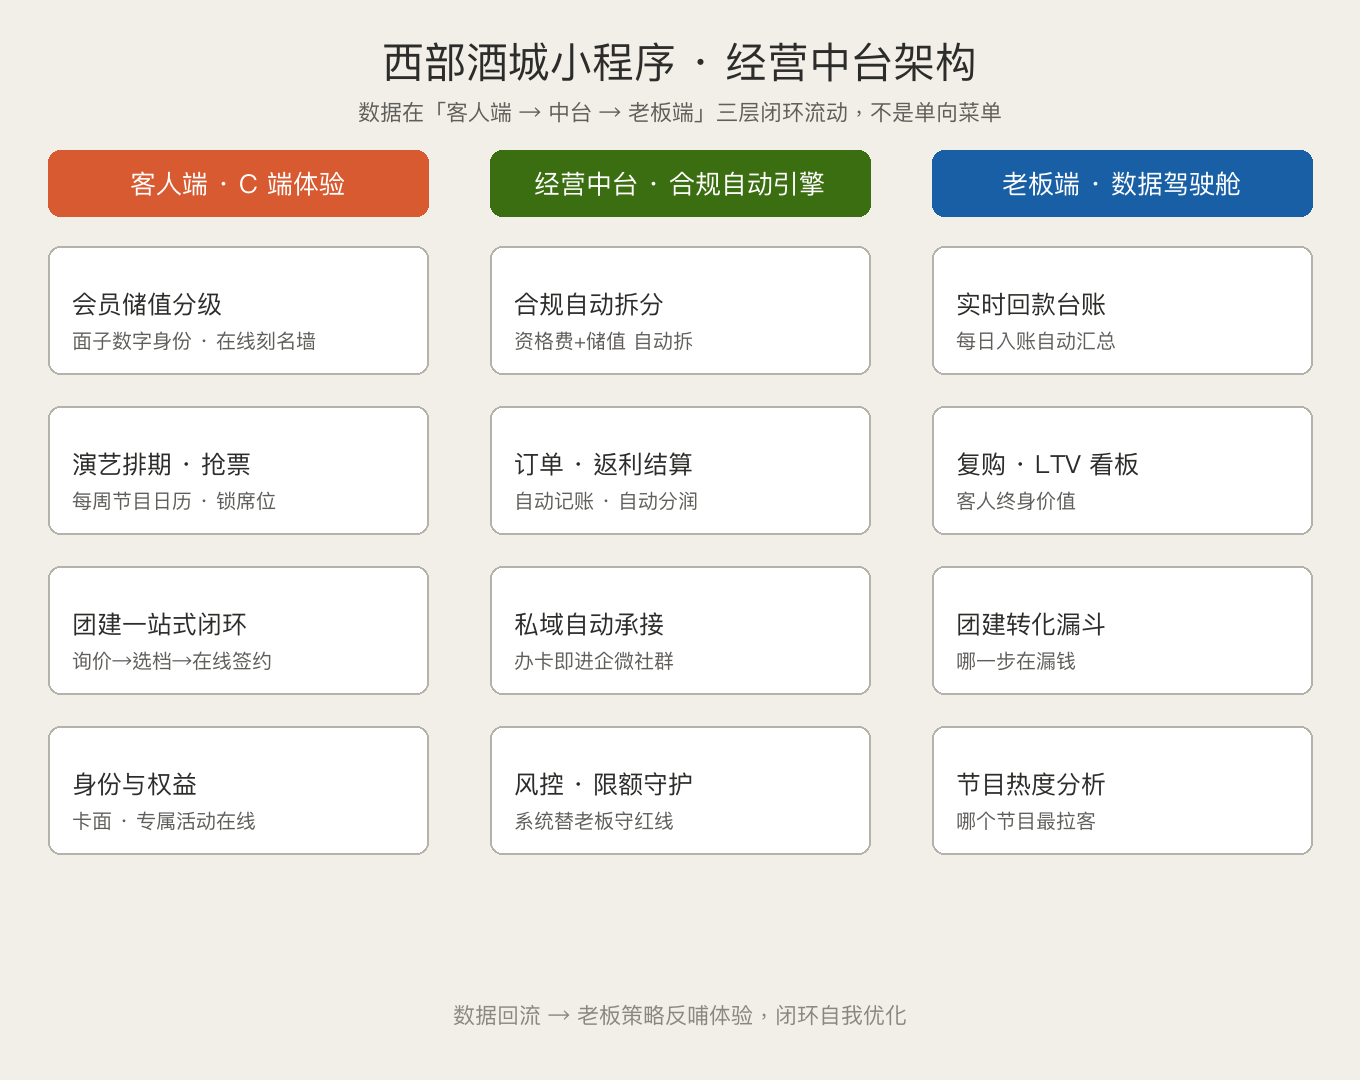The width and height of the screenshot is (1360, 1080).
Task: Open the 演艺排期 · 抢票 card
Action: click(x=238, y=471)
